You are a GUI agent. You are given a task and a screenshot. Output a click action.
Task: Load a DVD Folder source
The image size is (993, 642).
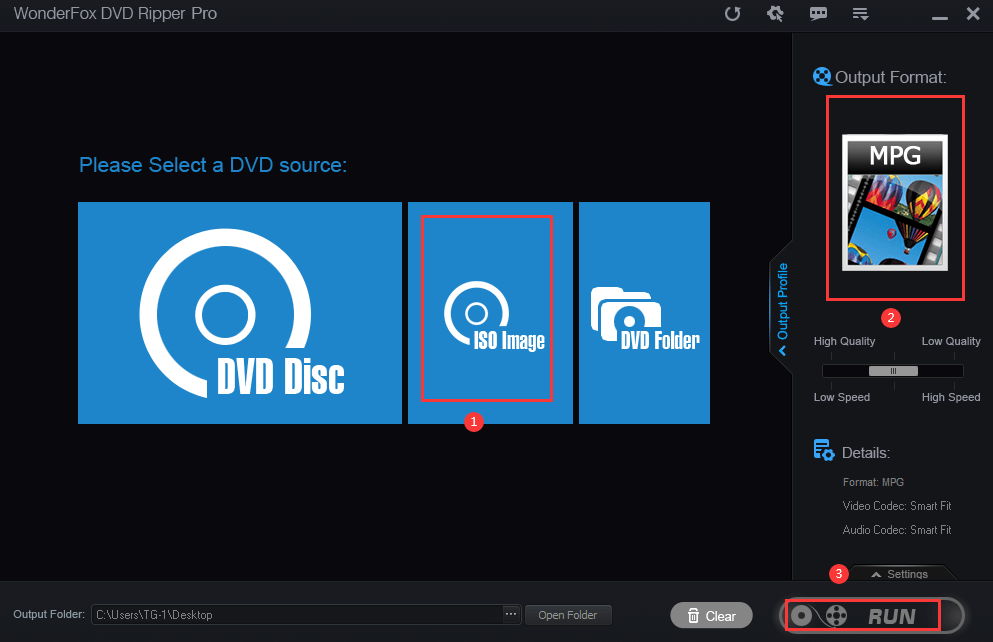point(644,312)
